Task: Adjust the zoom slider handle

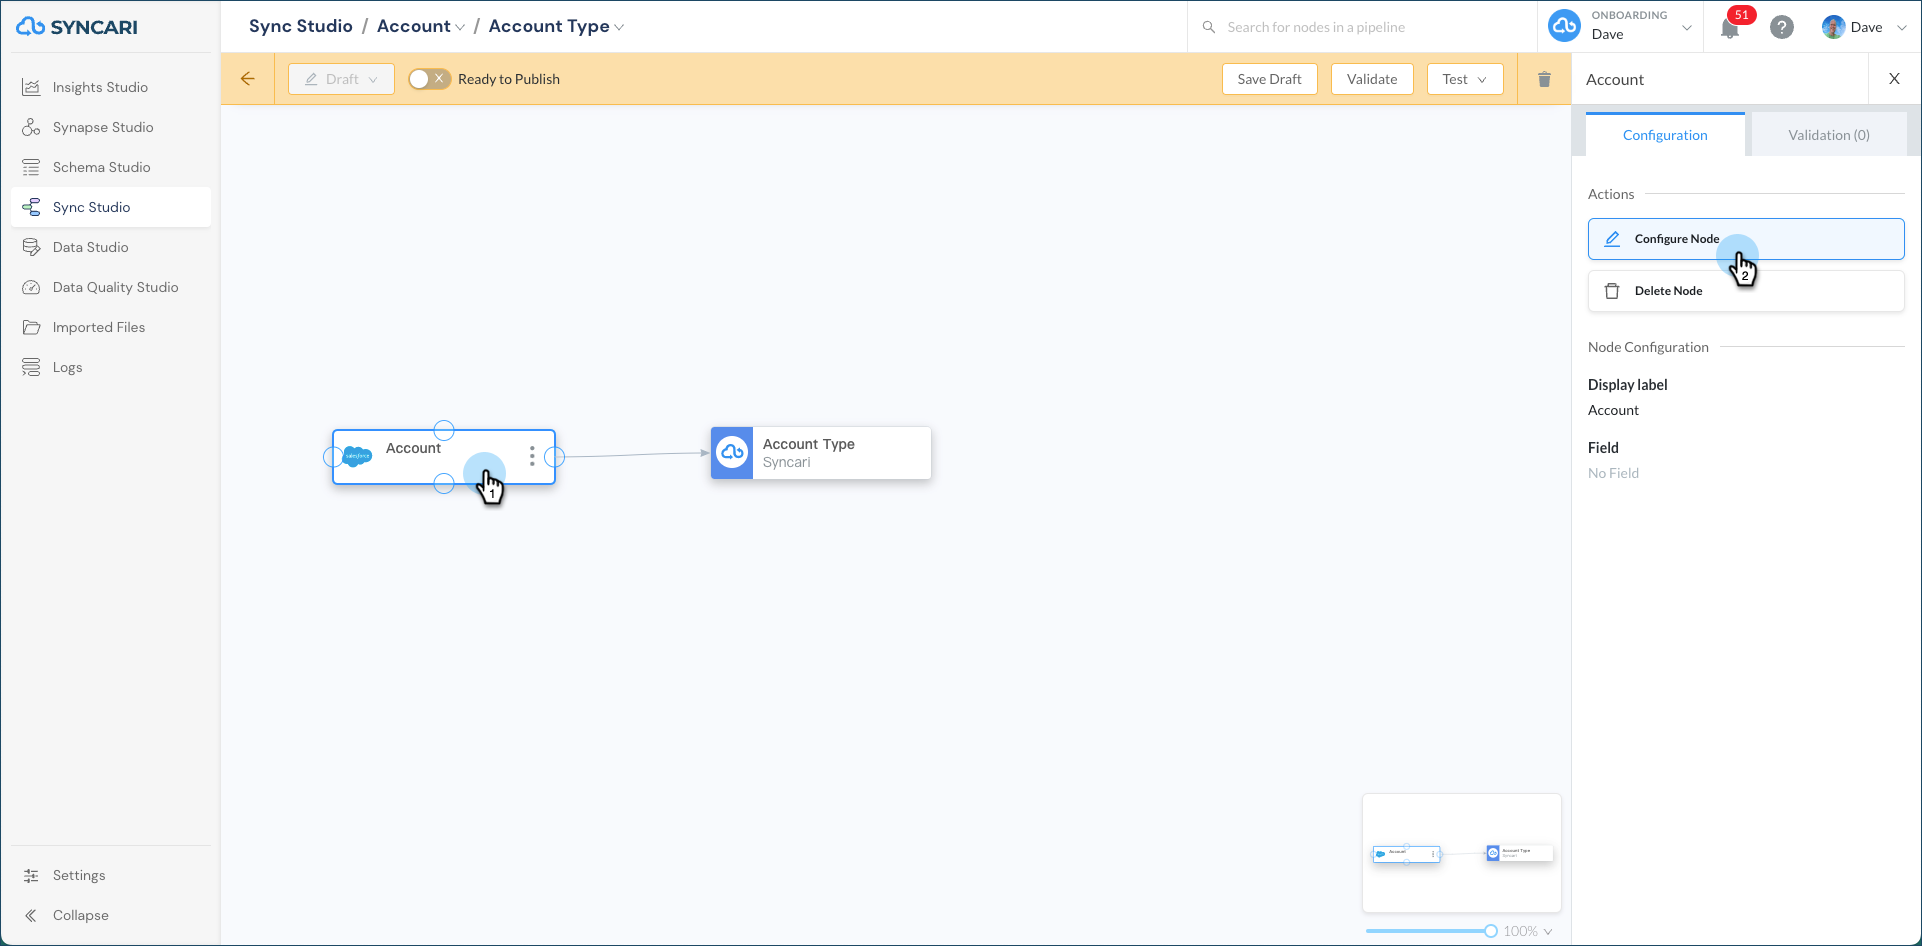Action: coord(1491,931)
